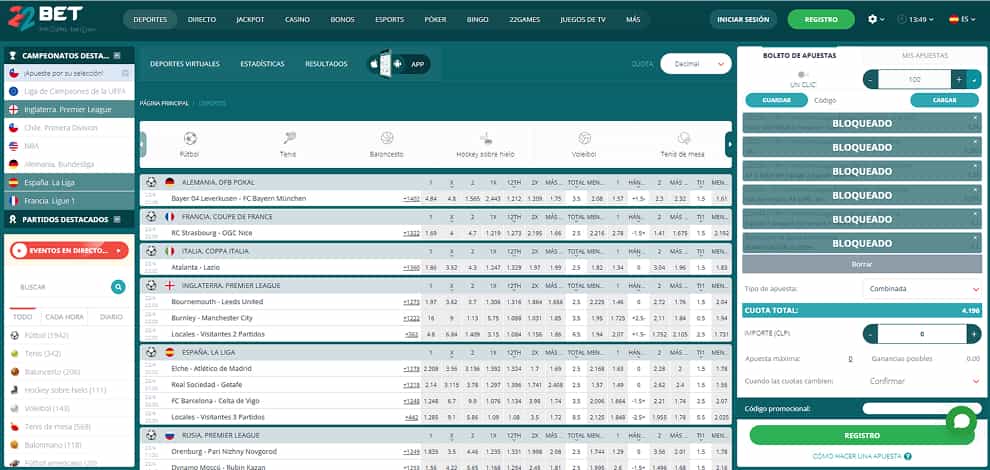990x470 pixels.
Task: Collapse the Campeonatos Destacados section
Action: tap(117, 56)
